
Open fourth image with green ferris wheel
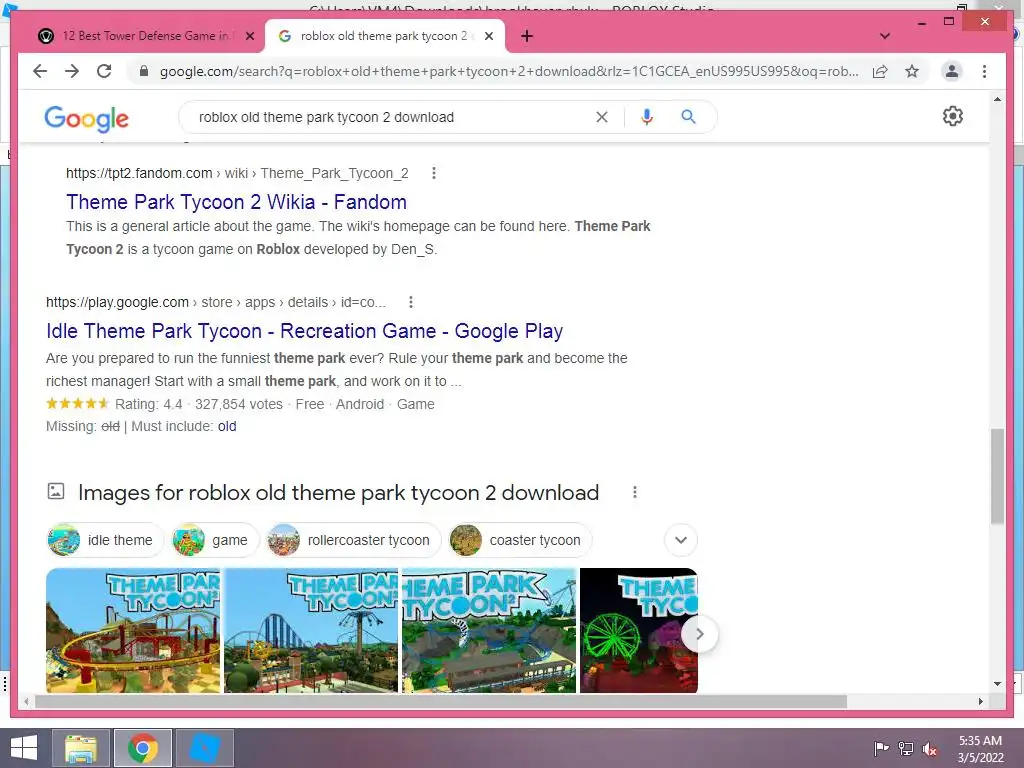tap(639, 630)
